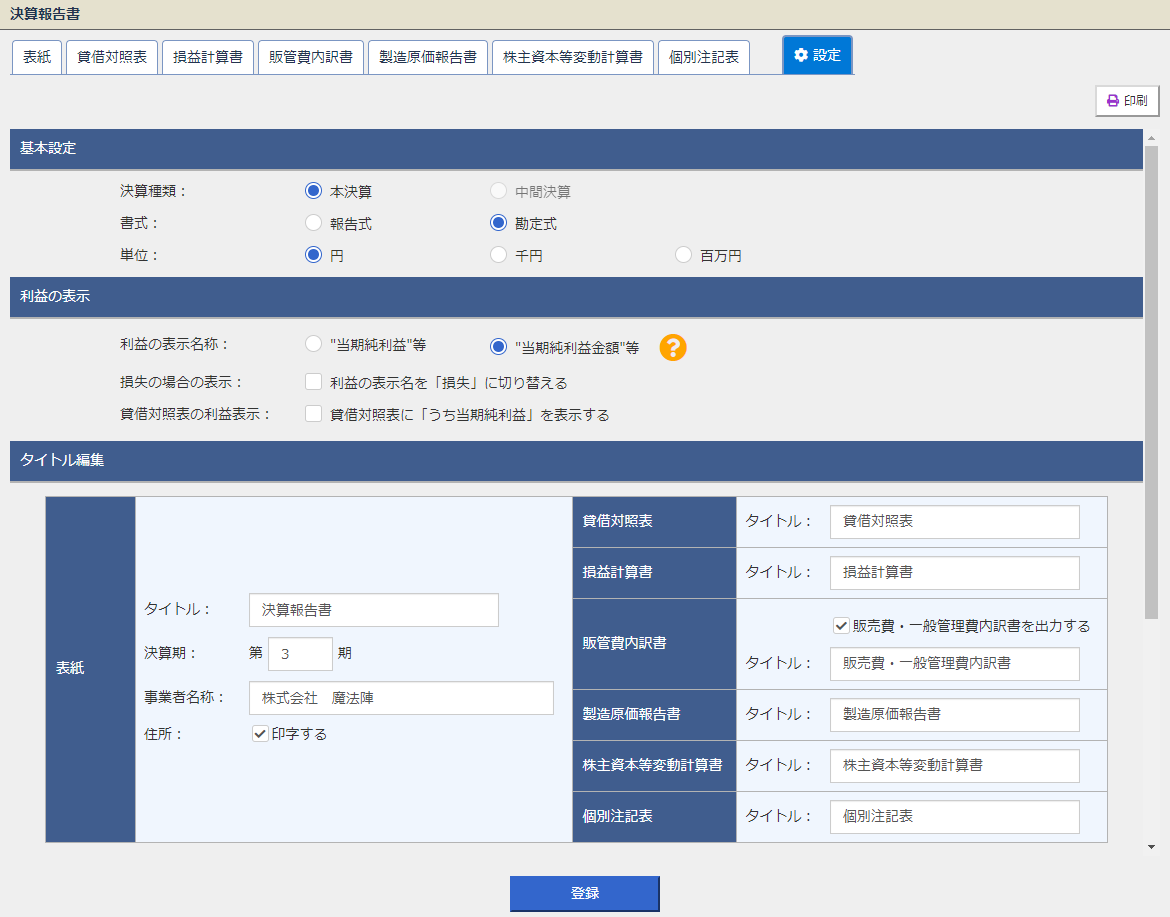Click the 表紙 title input field
Viewport: 1170px width, 917px height.
pos(373,610)
